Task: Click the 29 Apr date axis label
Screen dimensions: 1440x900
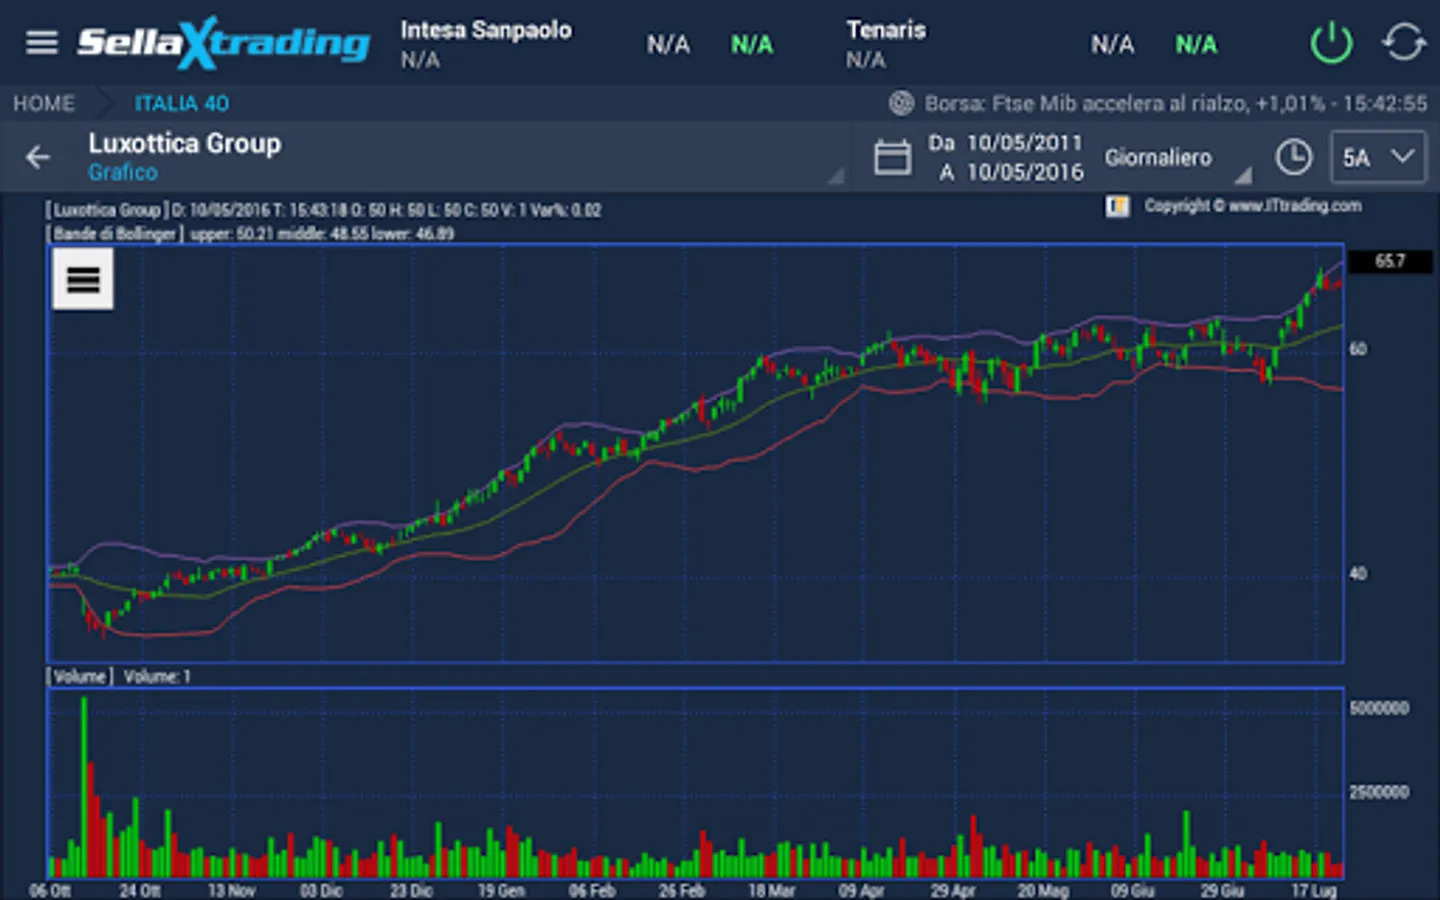Action: [x=953, y=890]
